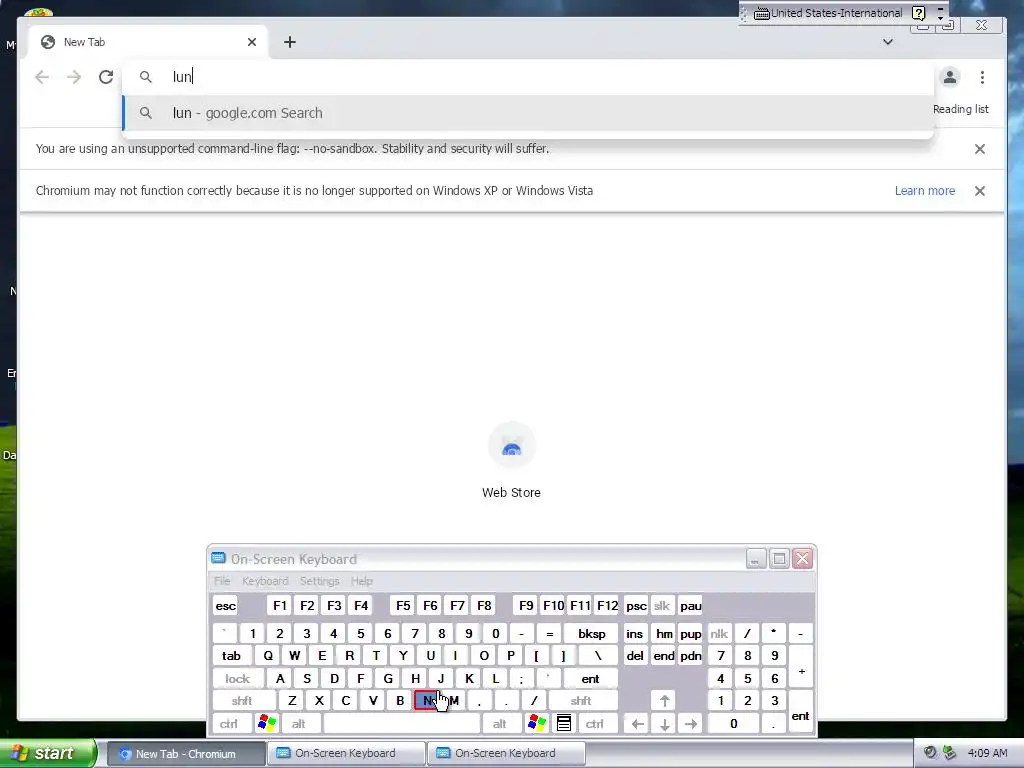Click the browser forward arrow

pos(74,77)
